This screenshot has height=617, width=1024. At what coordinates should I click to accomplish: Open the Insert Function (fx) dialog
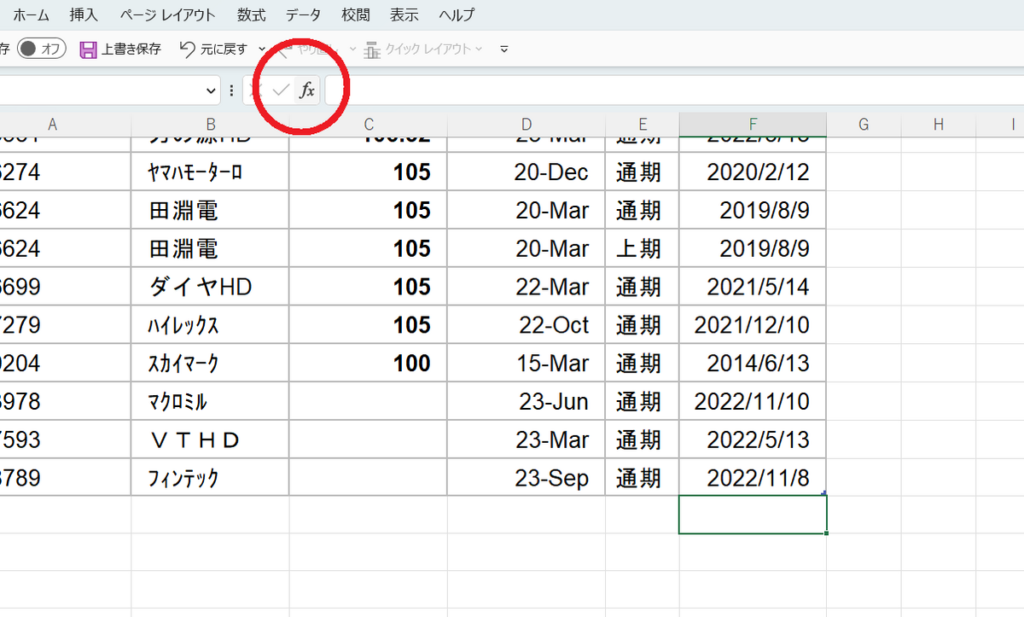tap(308, 89)
